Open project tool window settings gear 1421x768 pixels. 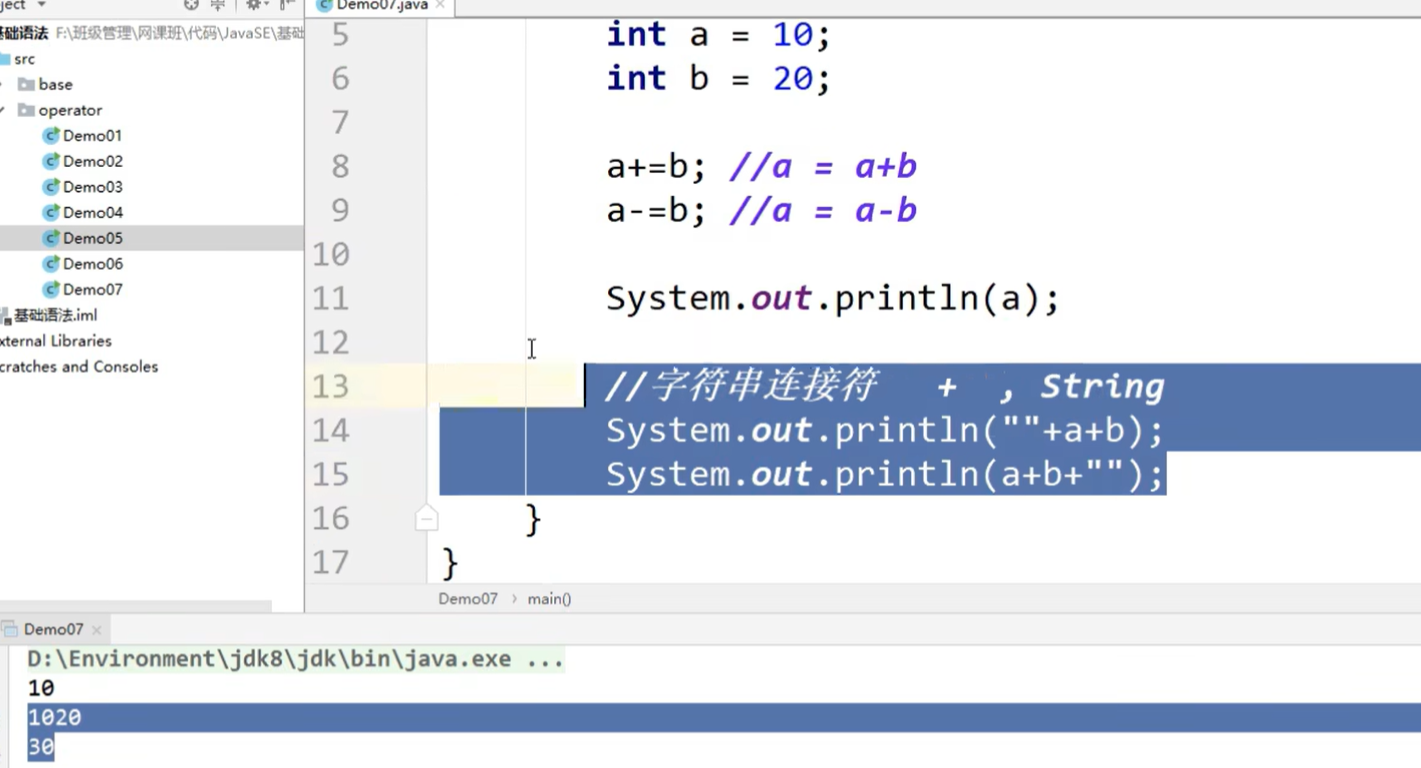(x=253, y=5)
